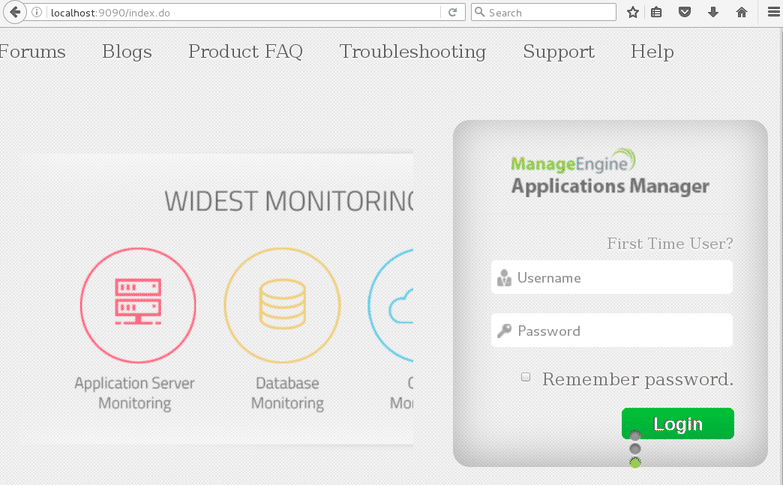Screen dimensions: 783x485
Task: Open the First Time User? link
Action: (670, 243)
